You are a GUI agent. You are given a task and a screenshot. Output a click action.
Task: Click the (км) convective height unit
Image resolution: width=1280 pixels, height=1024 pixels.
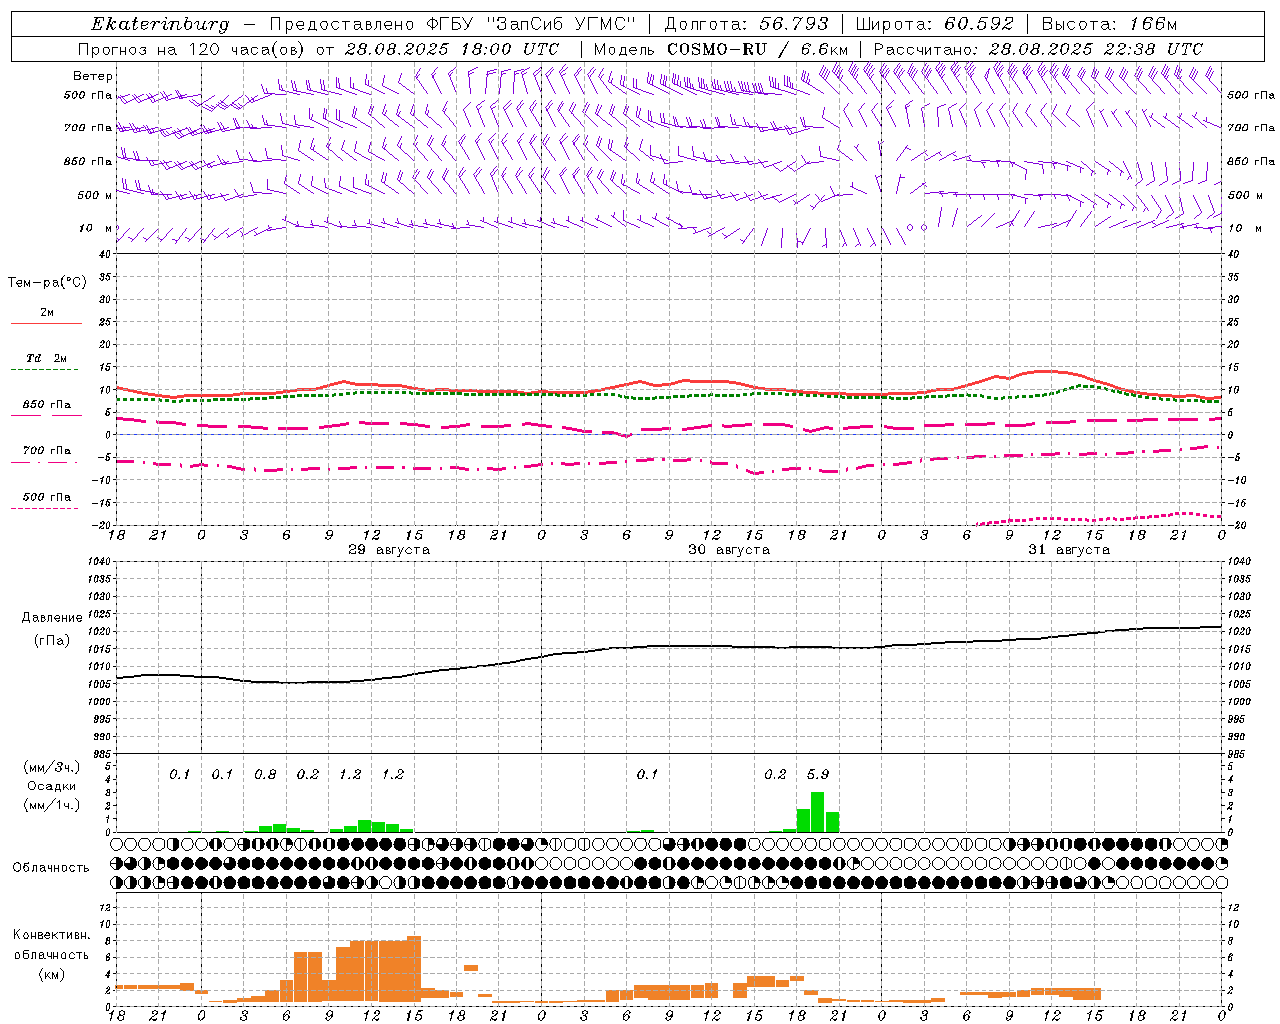[51, 974]
